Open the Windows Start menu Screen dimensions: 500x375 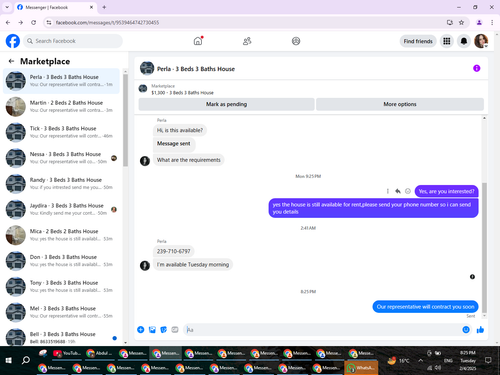coord(9,360)
